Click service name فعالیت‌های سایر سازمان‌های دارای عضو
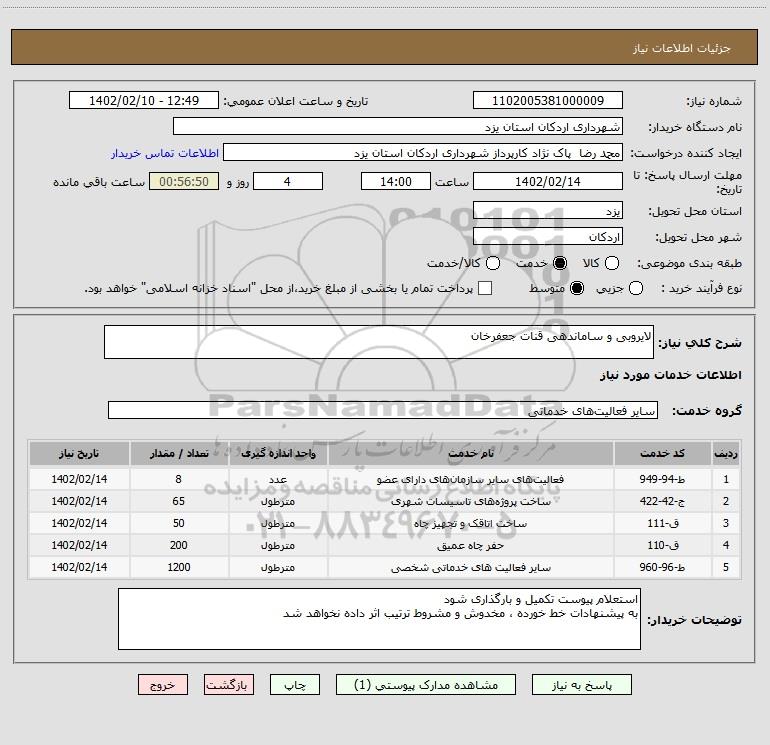The height and width of the screenshot is (745, 770). [x=470, y=479]
